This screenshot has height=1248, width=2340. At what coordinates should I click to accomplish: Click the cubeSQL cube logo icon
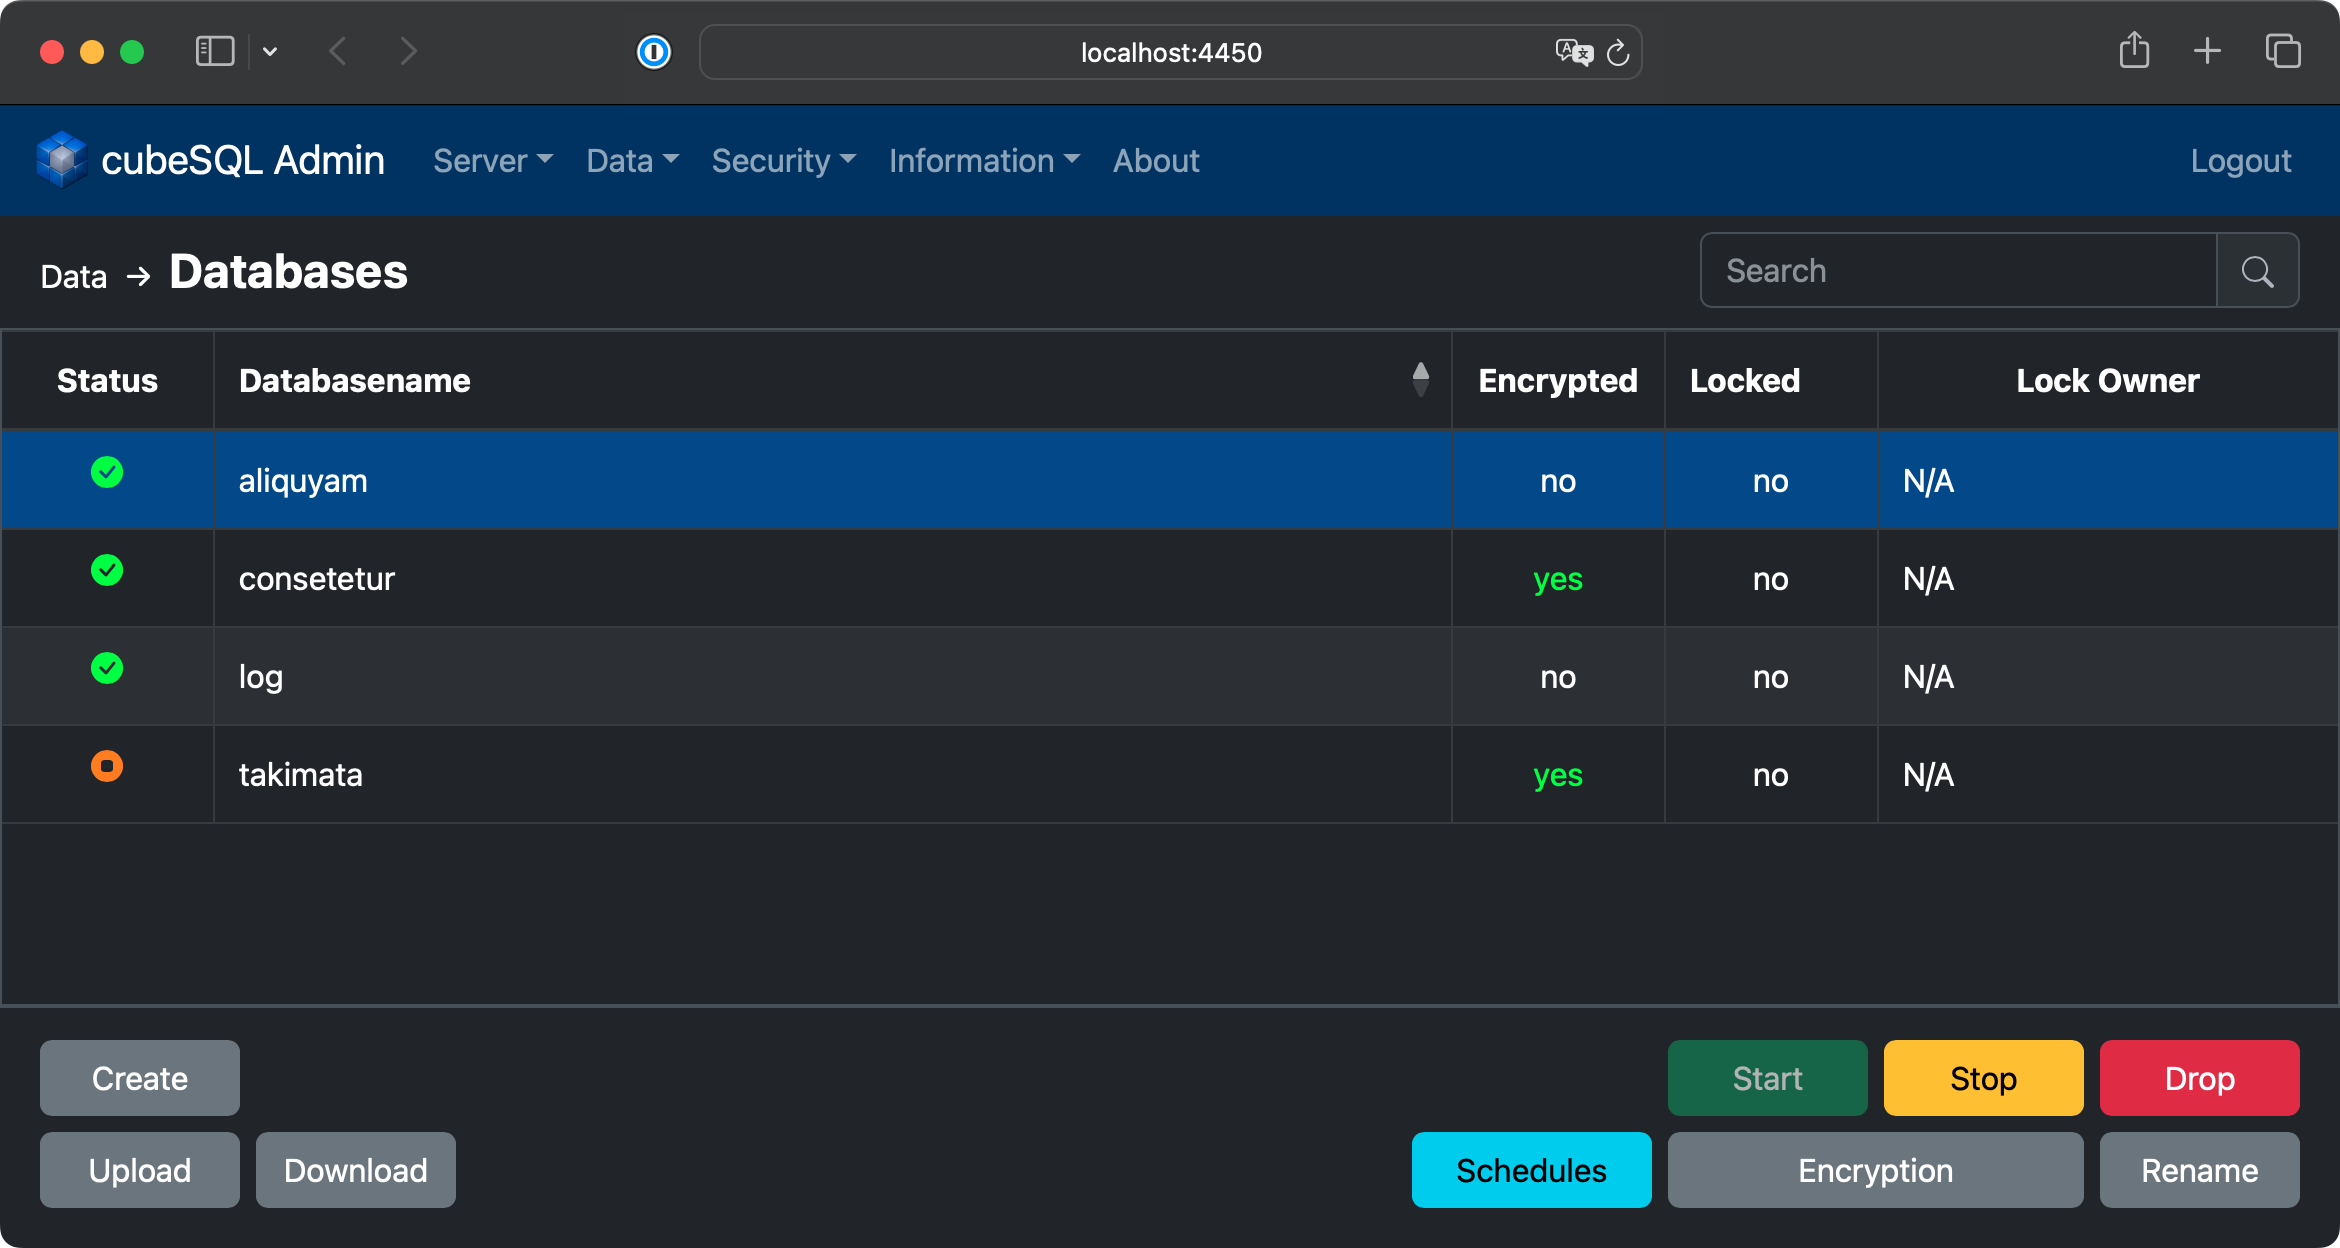click(x=62, y=160)
